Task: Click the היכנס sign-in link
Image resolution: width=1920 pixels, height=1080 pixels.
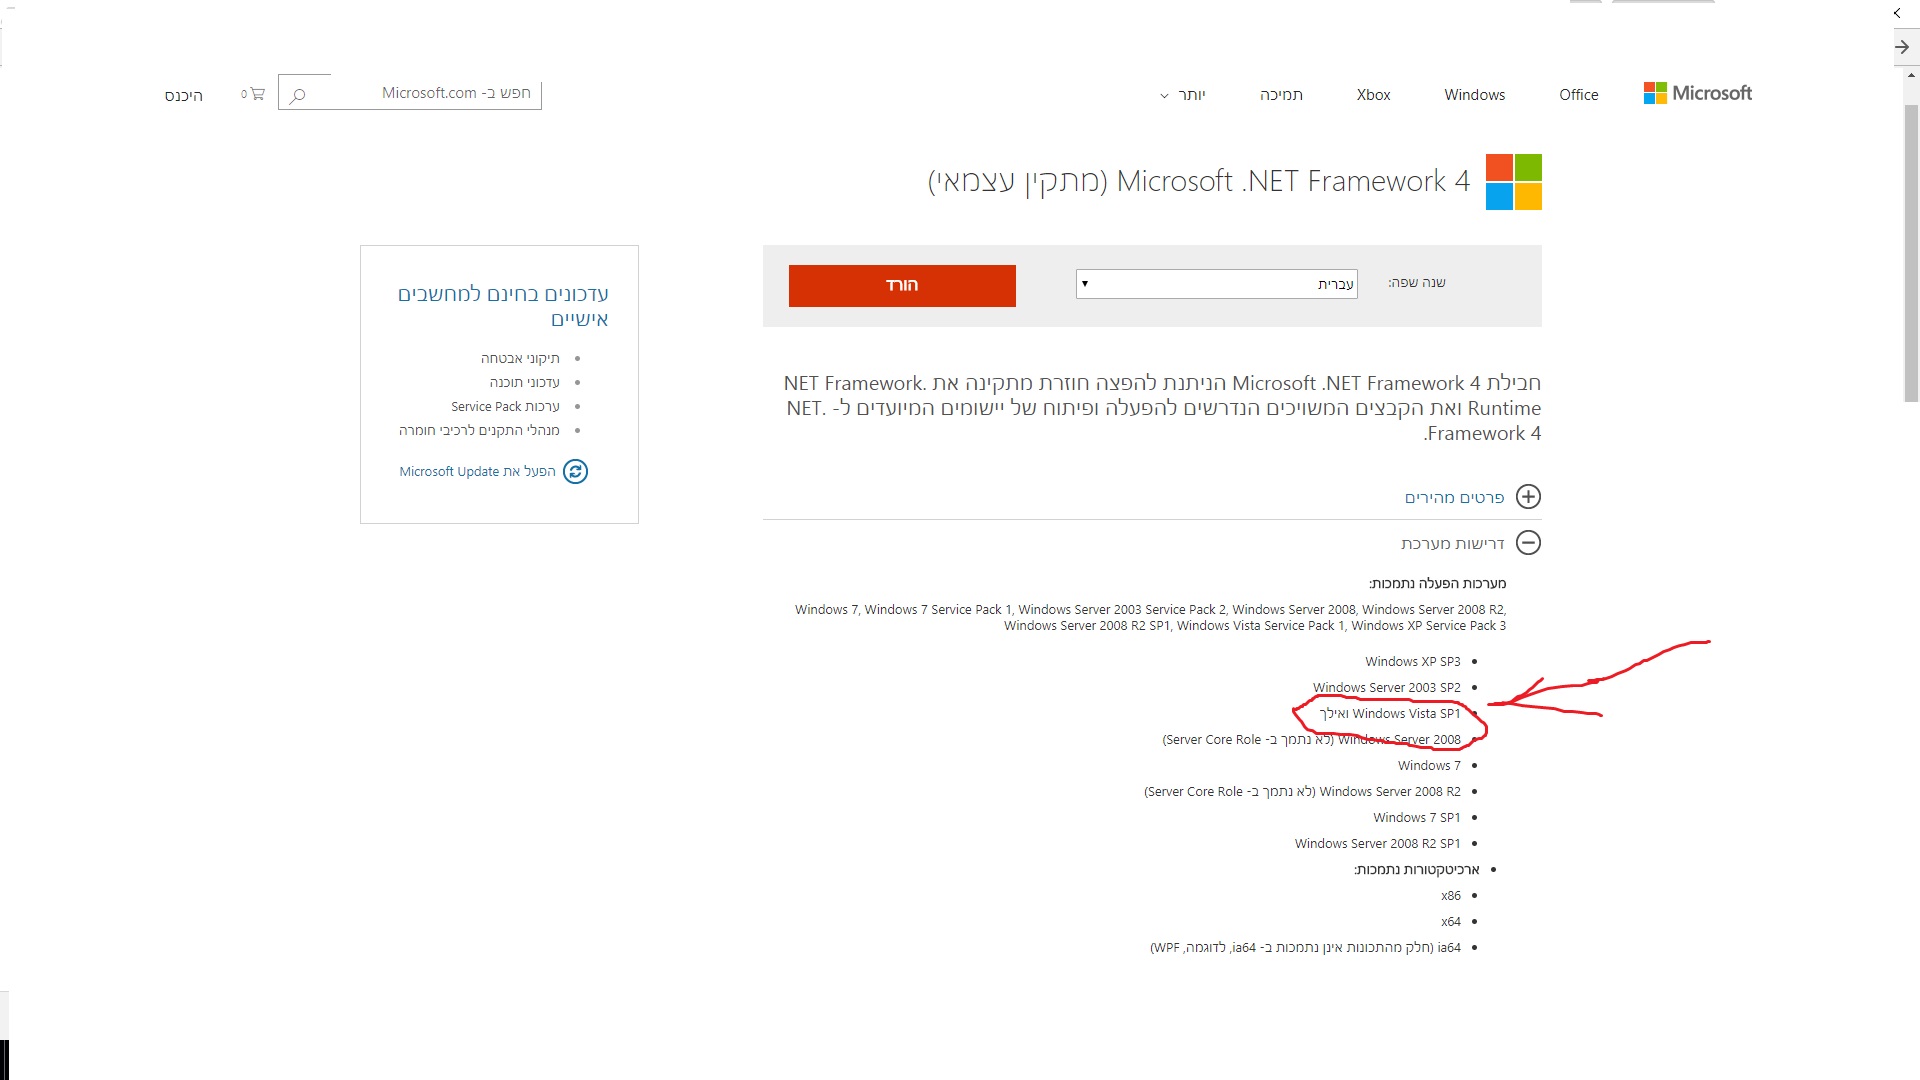Action: pos(184,96)
